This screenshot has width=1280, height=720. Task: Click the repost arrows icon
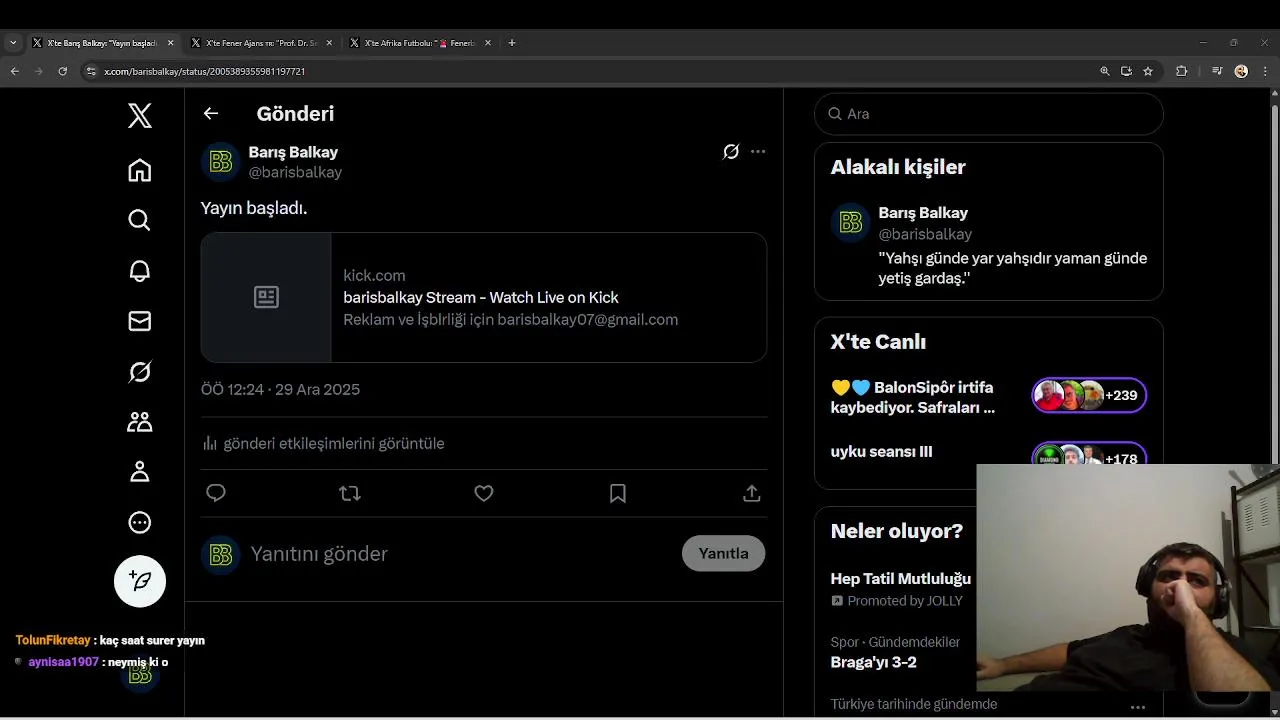(x=350, y=493)
